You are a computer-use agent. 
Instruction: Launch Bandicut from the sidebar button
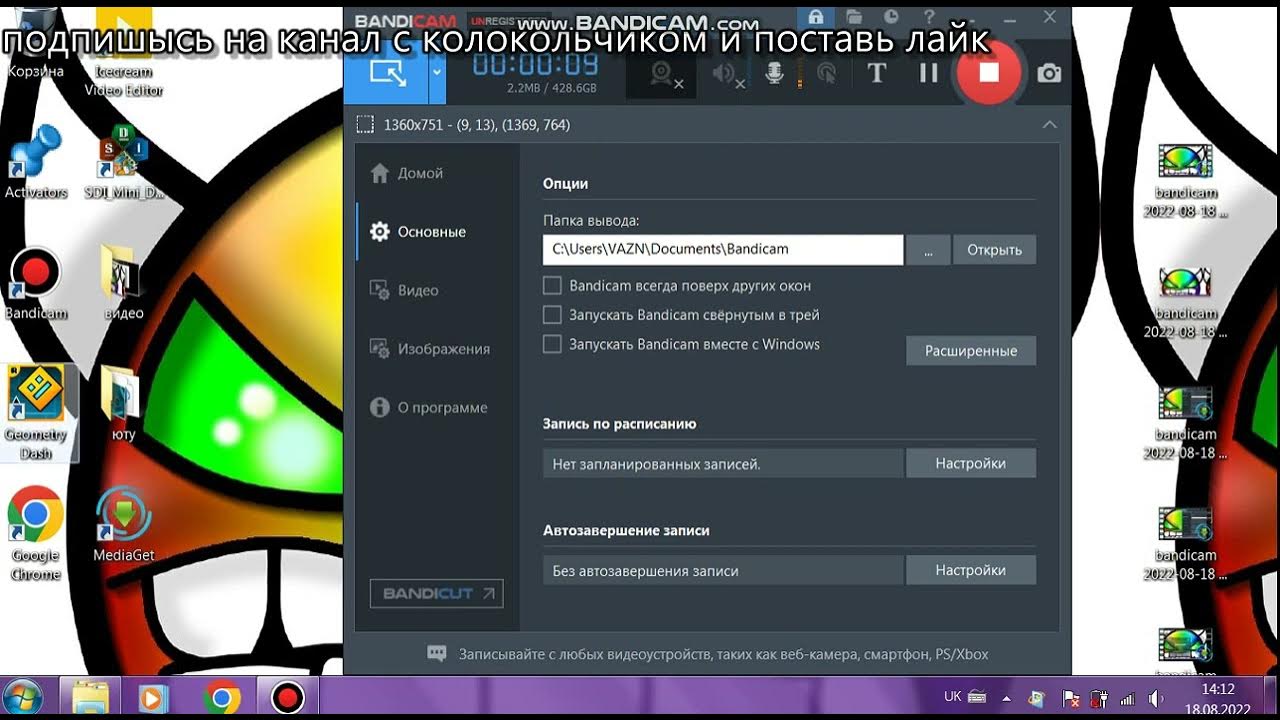click(437, 594)
